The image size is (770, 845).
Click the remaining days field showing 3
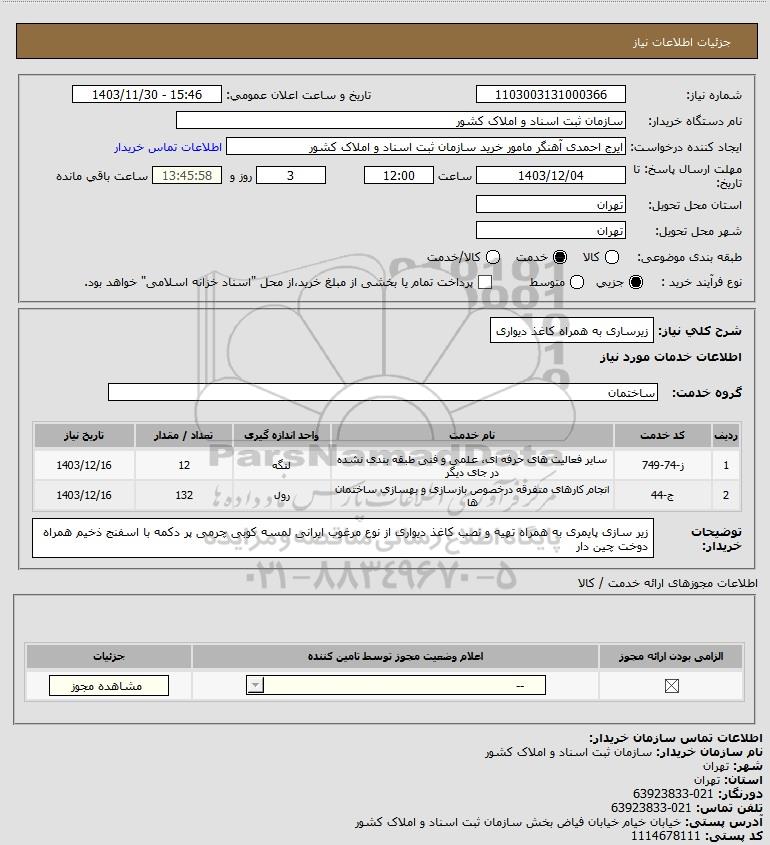coord(290,175)
